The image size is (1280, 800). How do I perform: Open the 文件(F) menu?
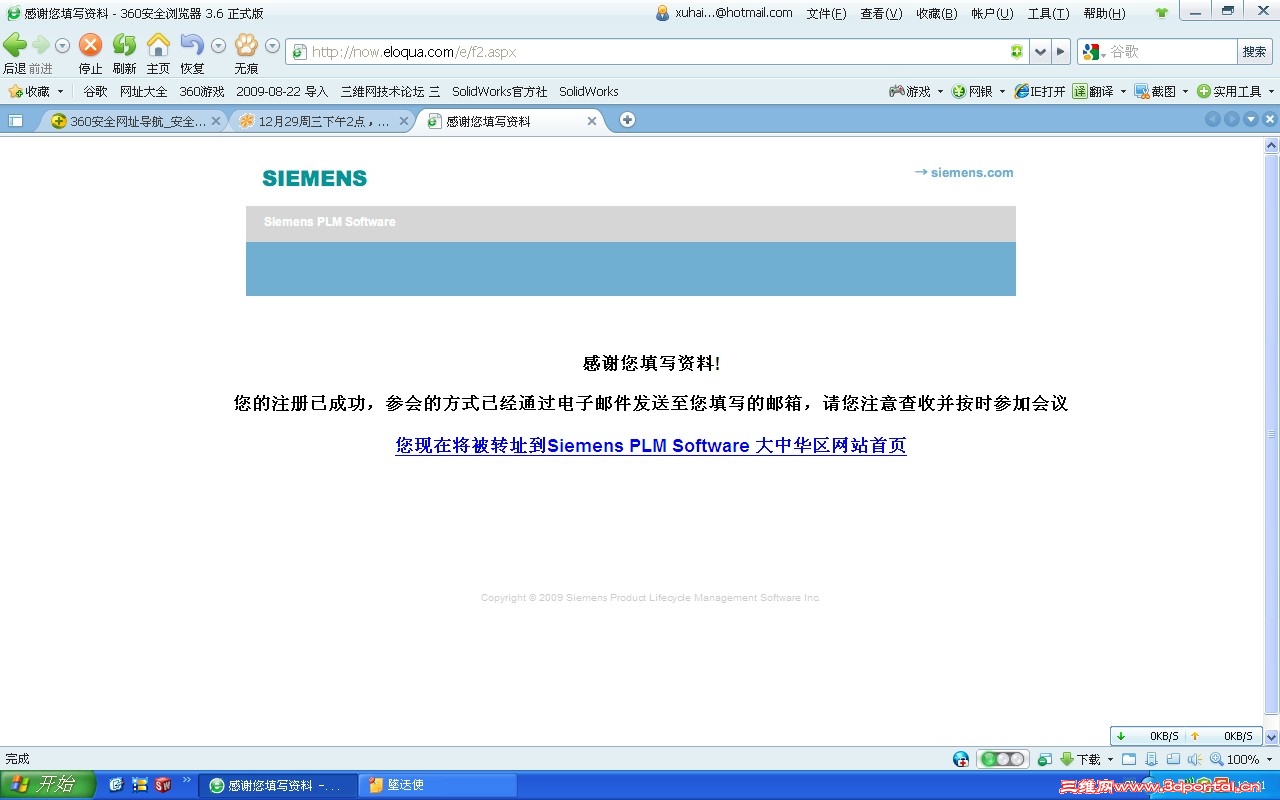[826, 14]
